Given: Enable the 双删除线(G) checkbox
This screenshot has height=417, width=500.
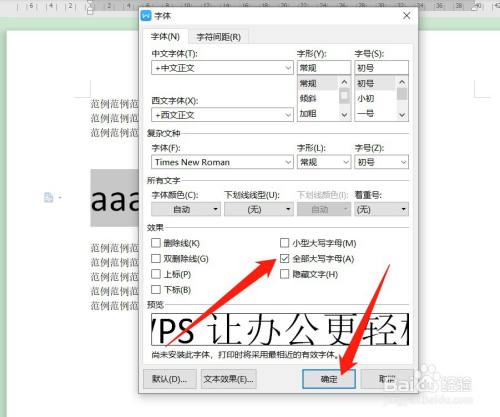Looking at the screenshot, I should pyautogui.click(x=156, y=258).
